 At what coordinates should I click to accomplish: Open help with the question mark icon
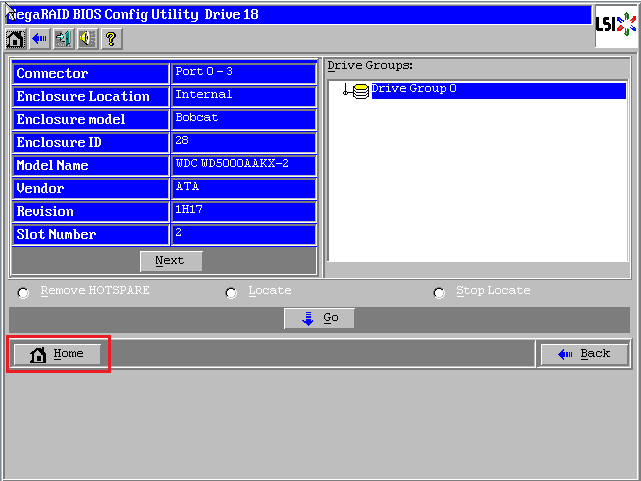click(x=111, y=39)
